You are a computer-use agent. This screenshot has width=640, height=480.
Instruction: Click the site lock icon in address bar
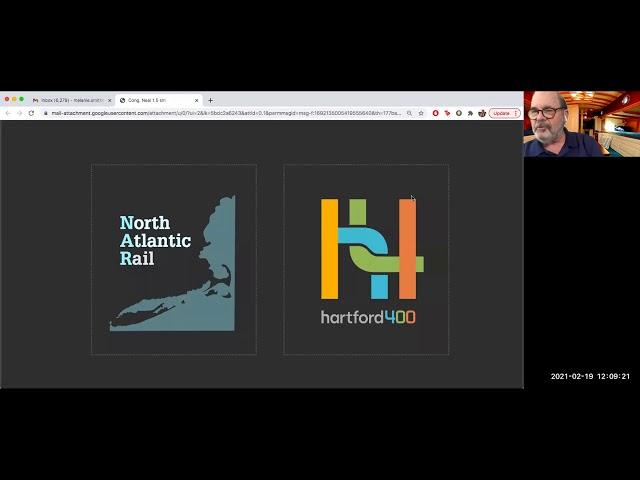pos(45,113)
